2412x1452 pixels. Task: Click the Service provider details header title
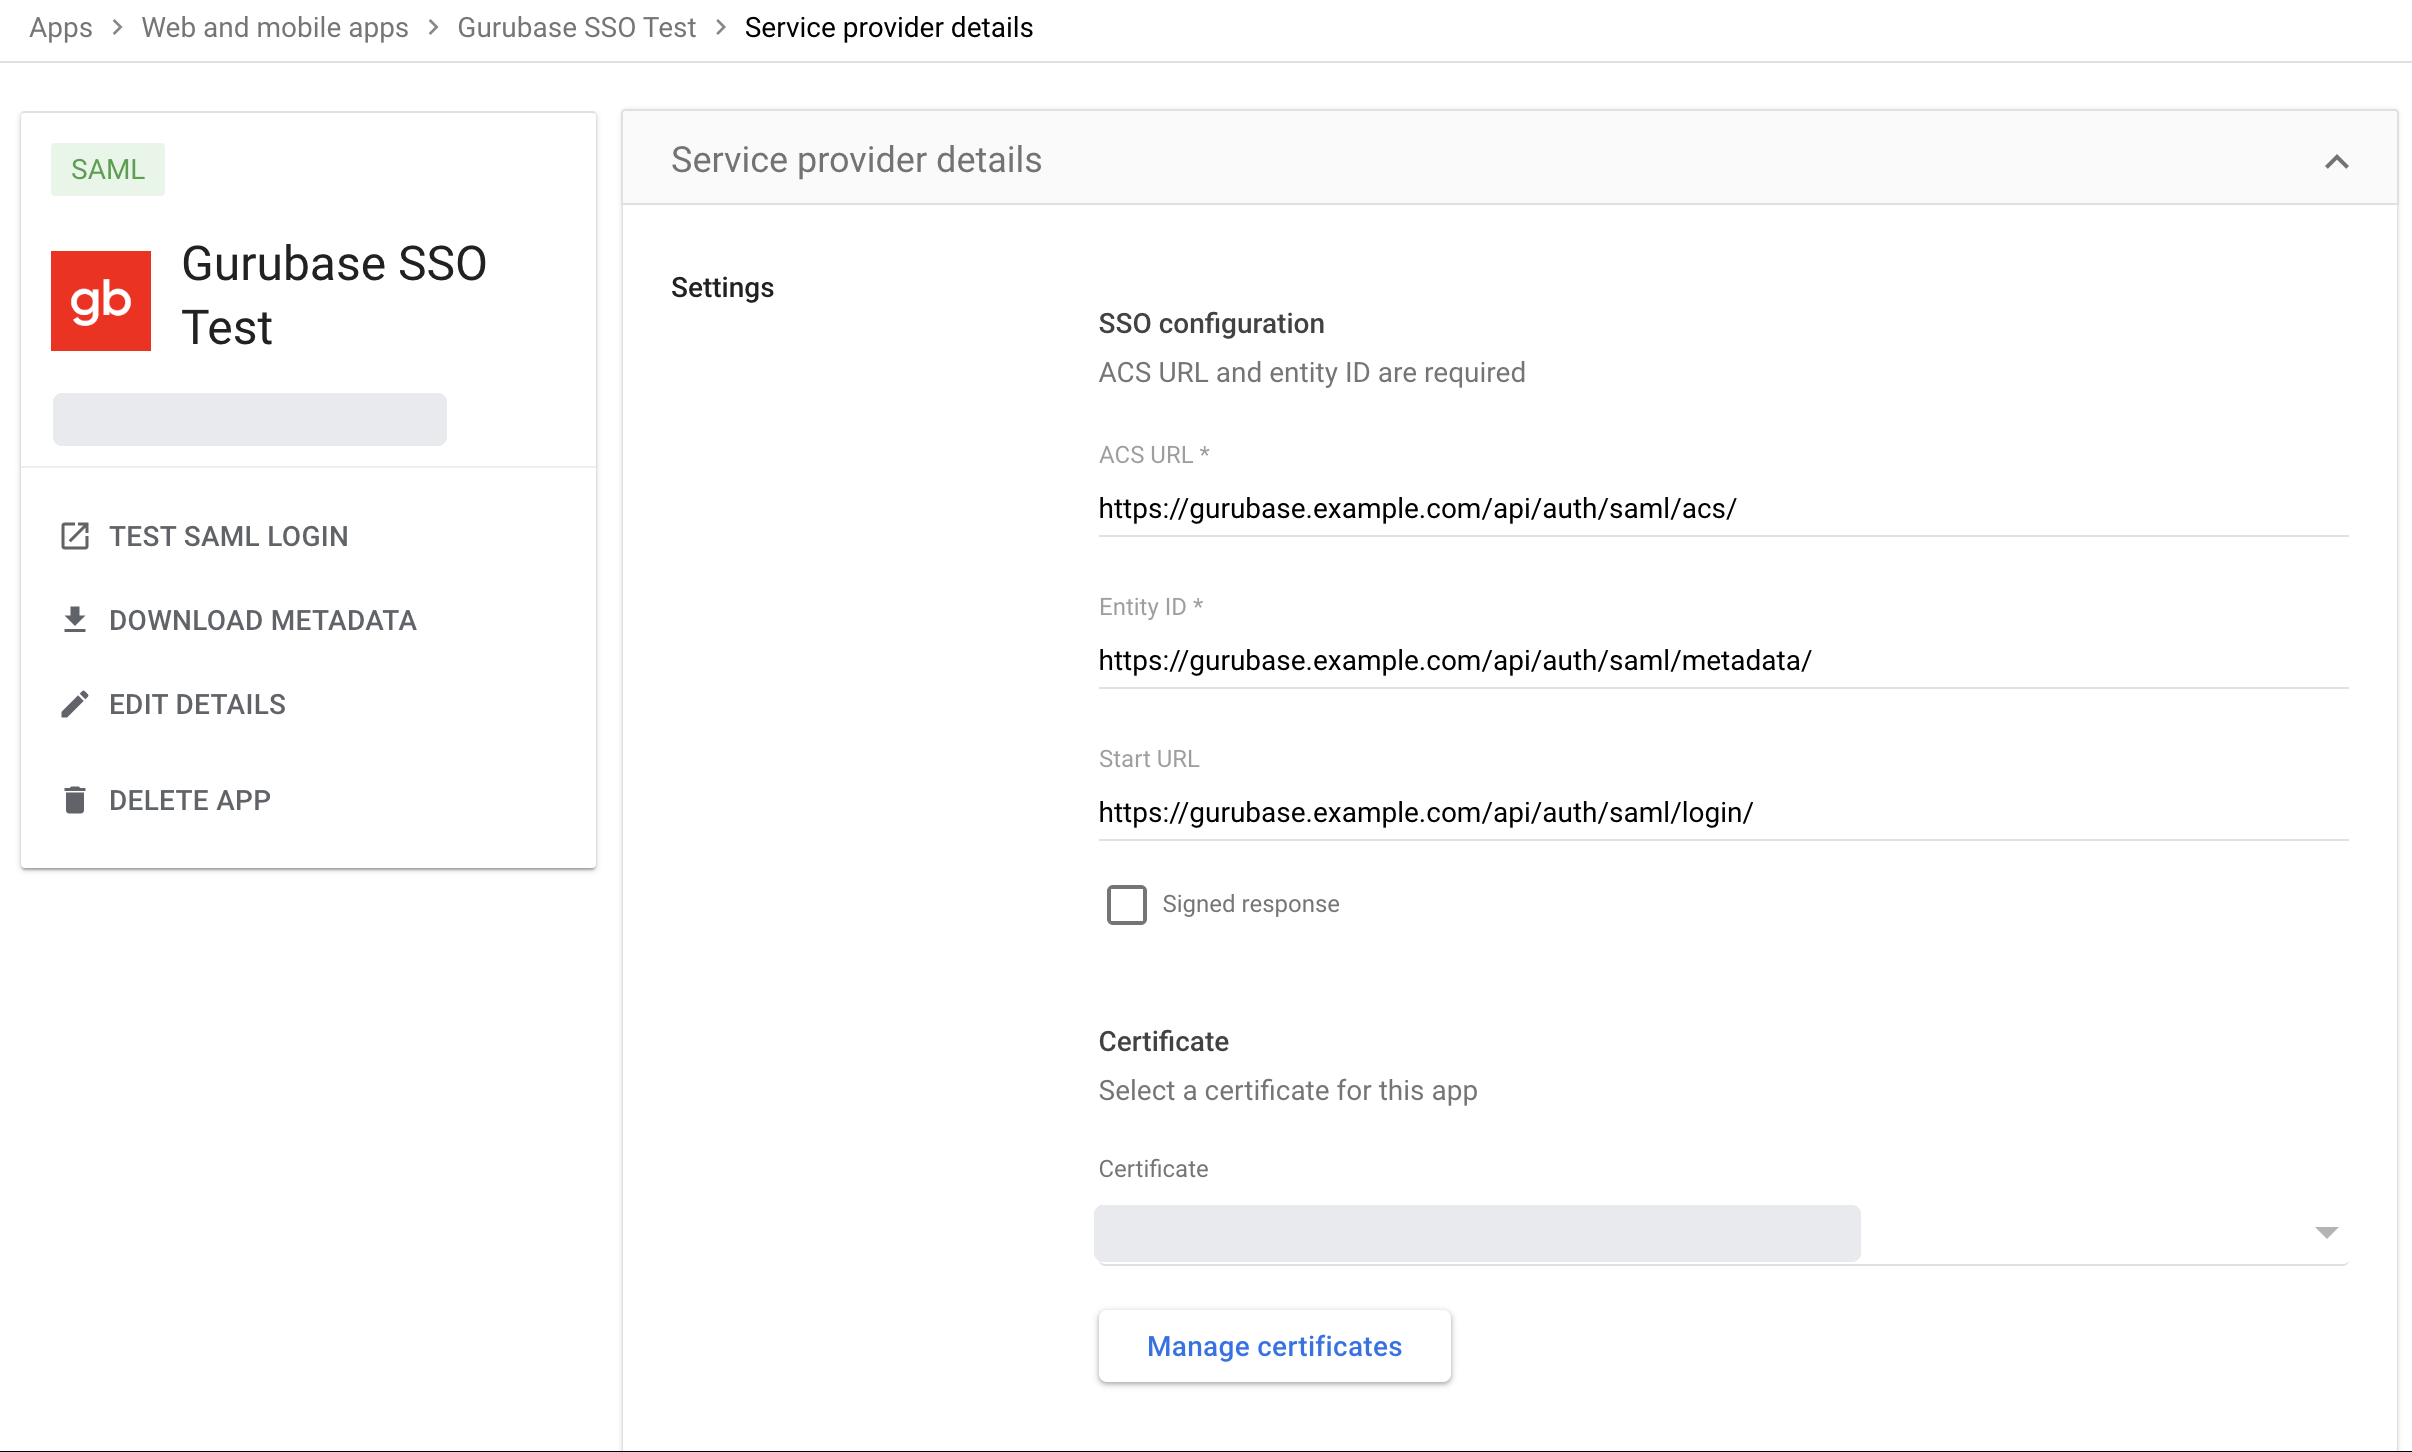[x=856, y=160]
